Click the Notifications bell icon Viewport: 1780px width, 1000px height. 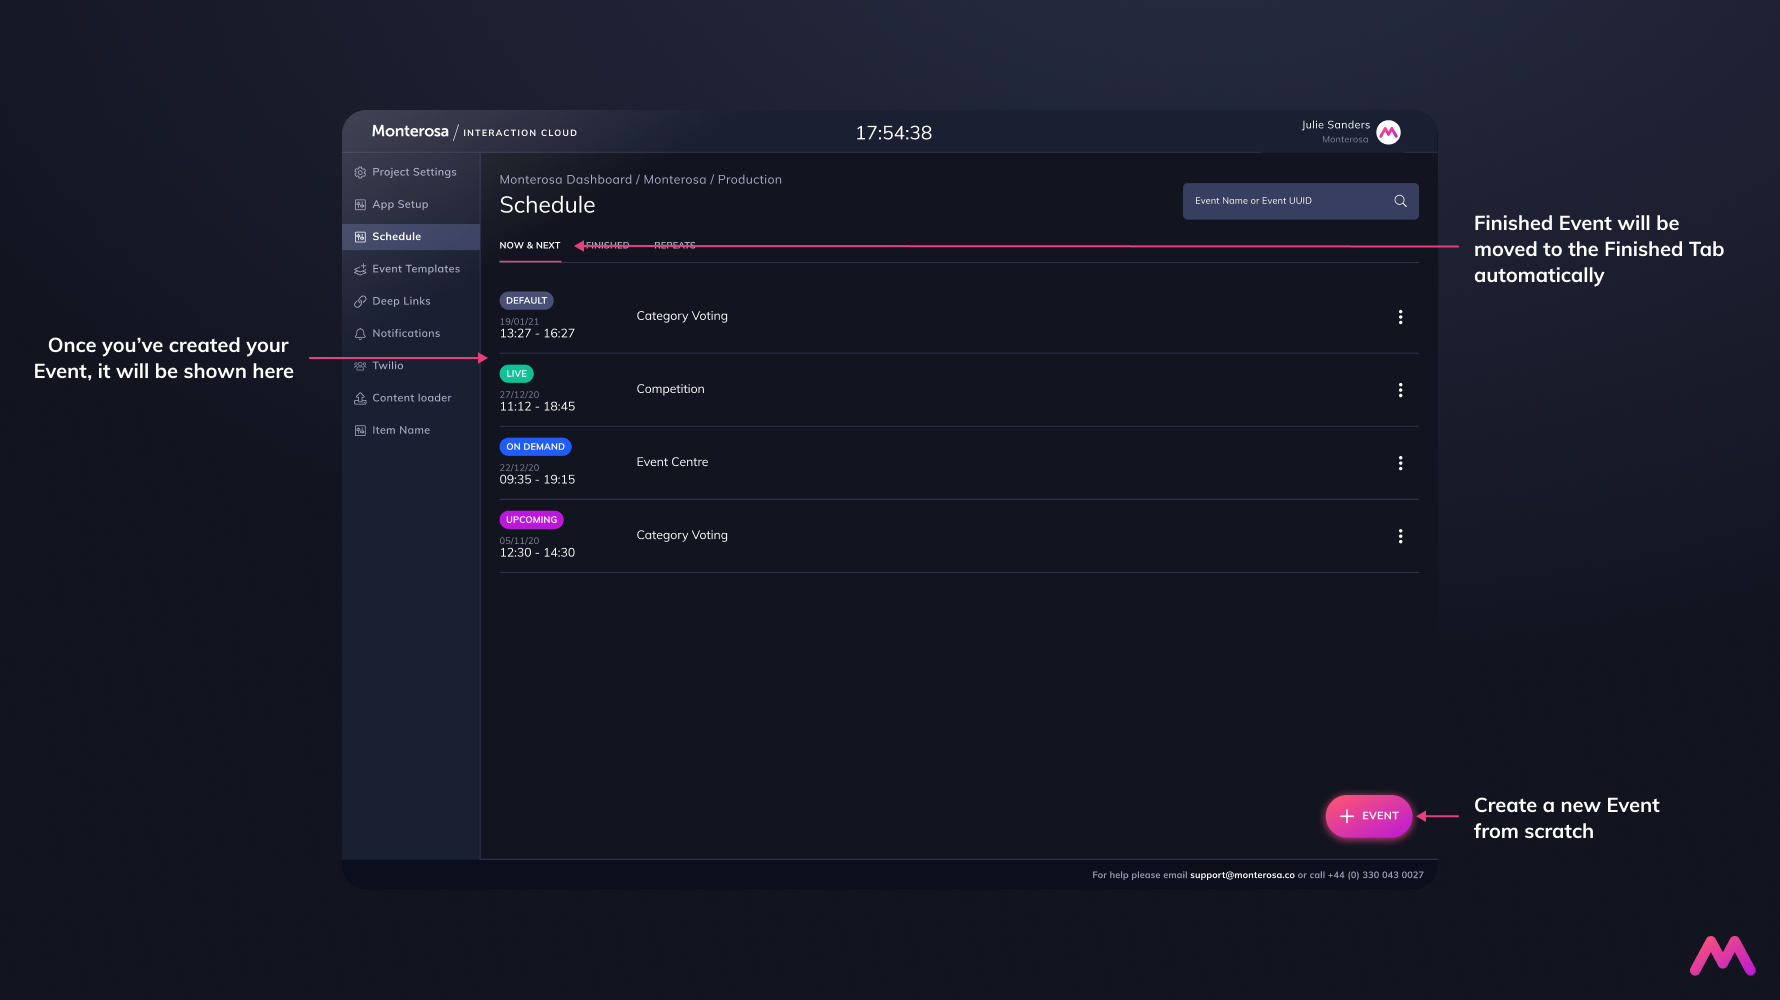click(360, 334)
